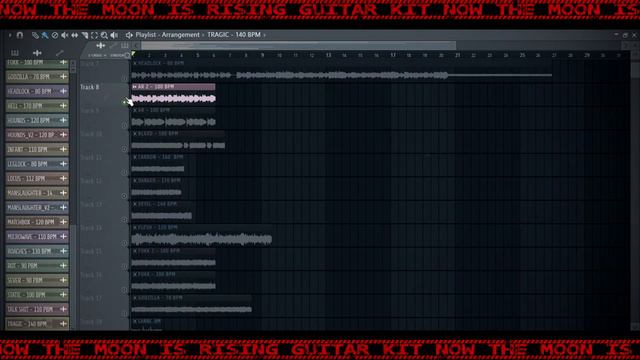This screenshot has width=640, height=360.
Task: Toggle the mute switch of Track 7
Action: tap(124, 78)
